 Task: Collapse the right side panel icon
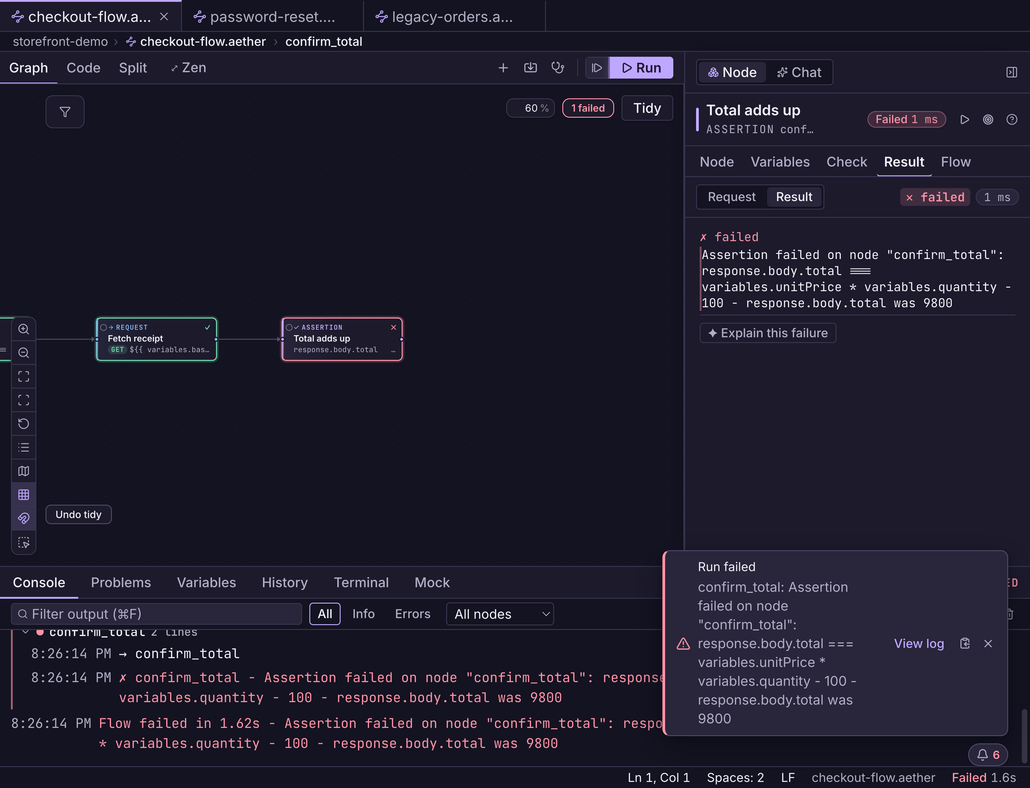[x=1012, y=72]
